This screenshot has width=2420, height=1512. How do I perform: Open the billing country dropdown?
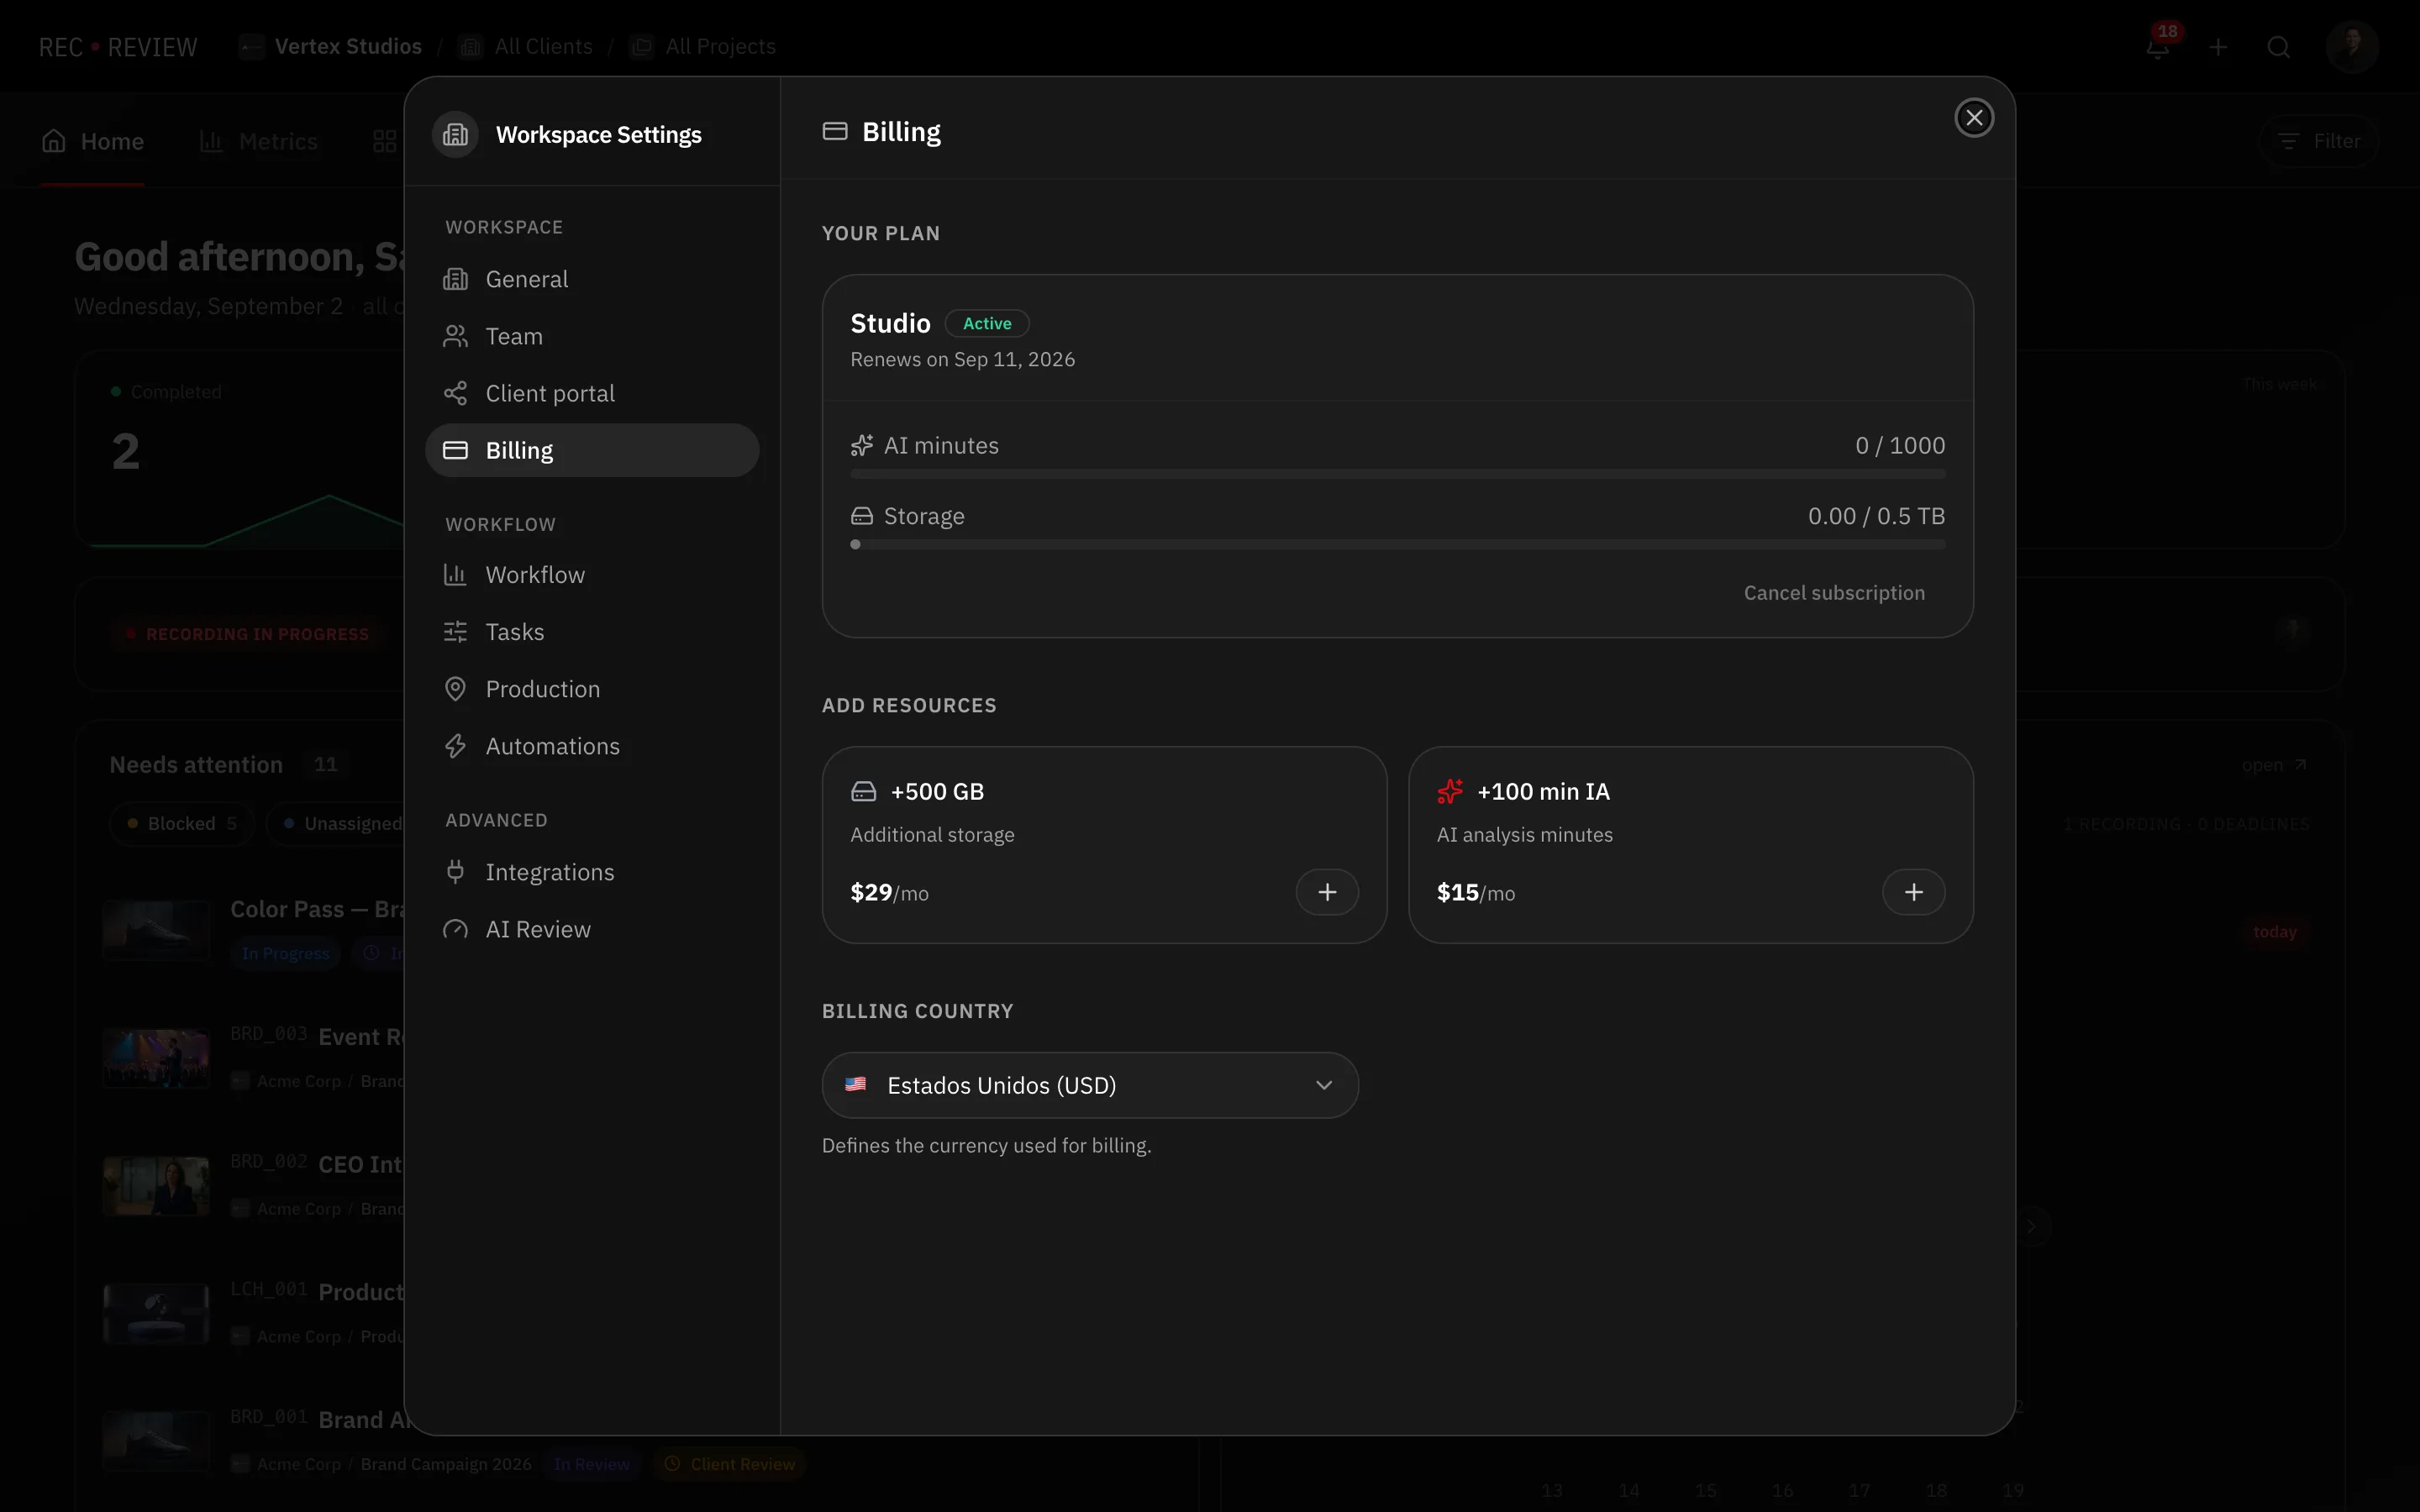[1090, 1085]
